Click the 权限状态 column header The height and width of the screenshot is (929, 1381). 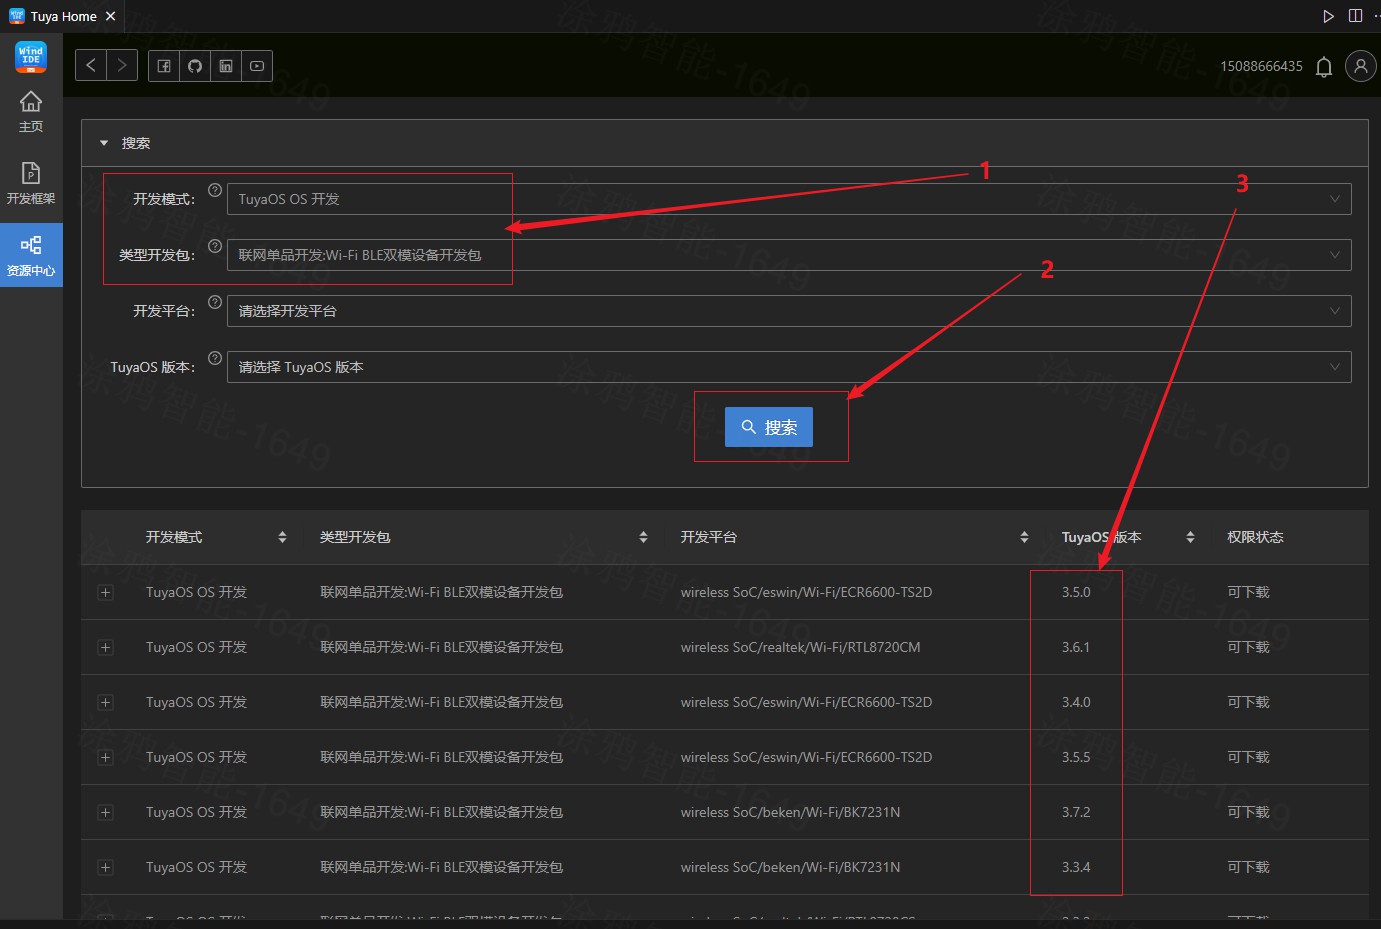1255,537
